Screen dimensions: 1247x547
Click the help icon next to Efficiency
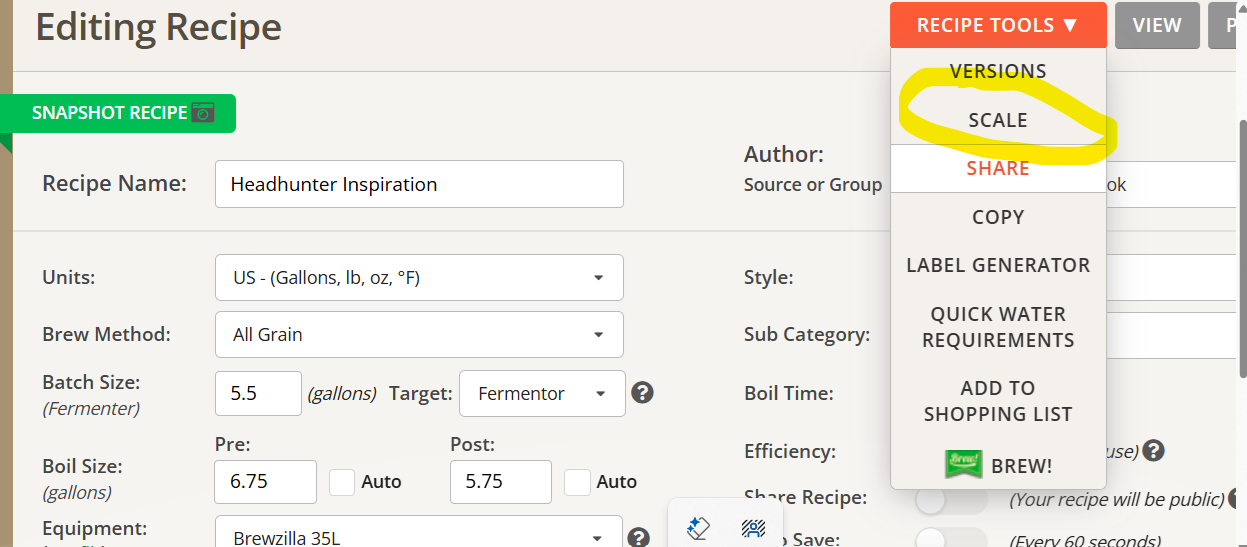click(1153, 451)
